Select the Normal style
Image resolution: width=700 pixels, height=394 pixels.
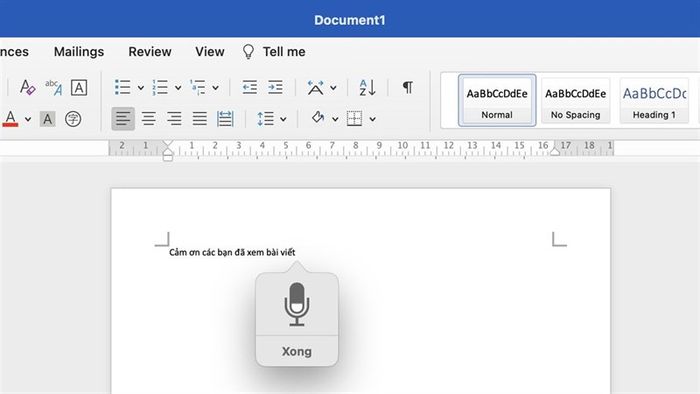pos(497,100)
